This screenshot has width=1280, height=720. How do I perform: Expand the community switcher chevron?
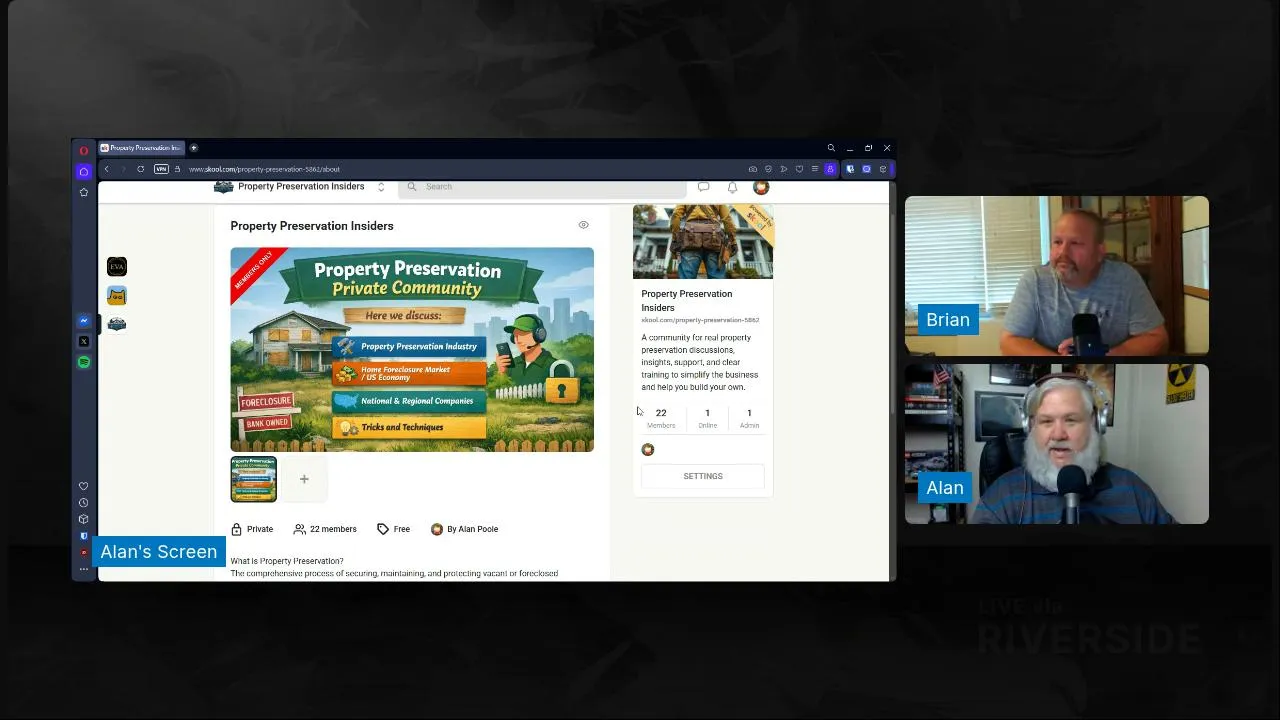[x=381, y=187]
